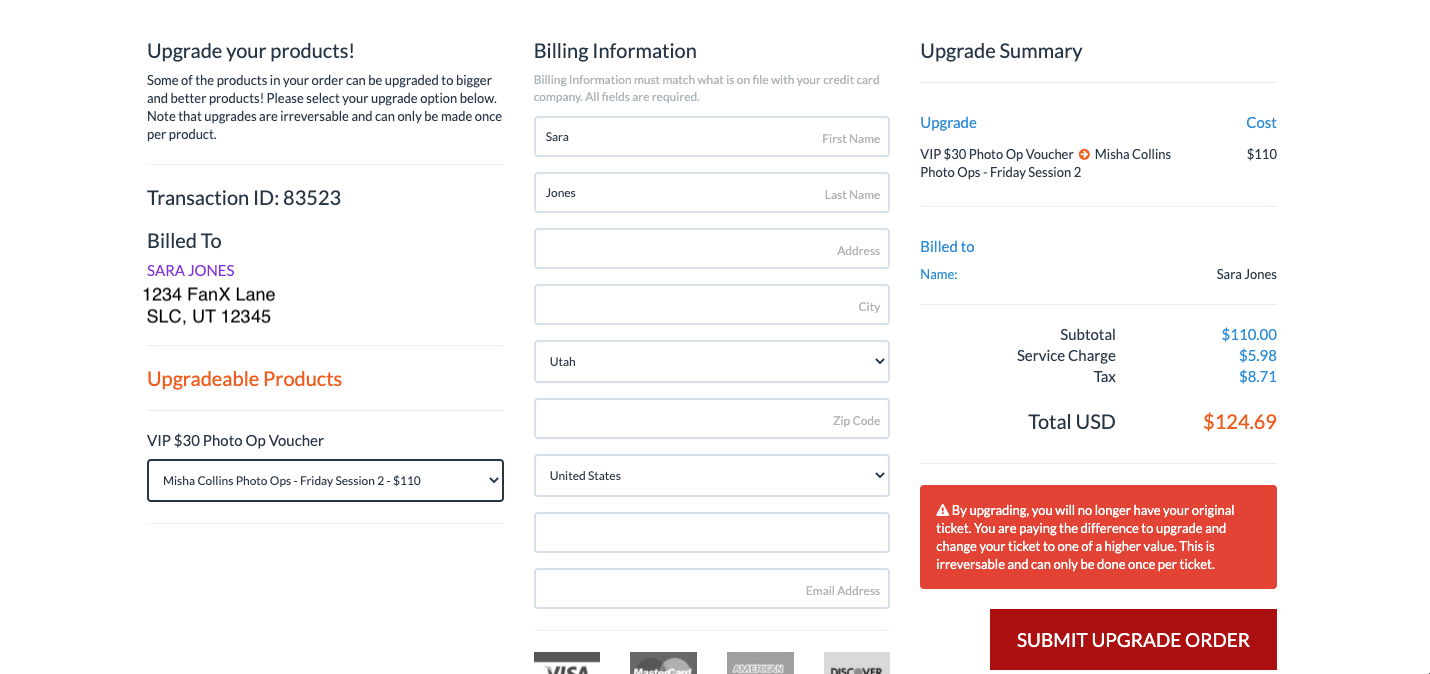Image resolution: width=1430 pixels, height=674 pixels.
Task: Click the Discover card icon
Action: point(856,663)
